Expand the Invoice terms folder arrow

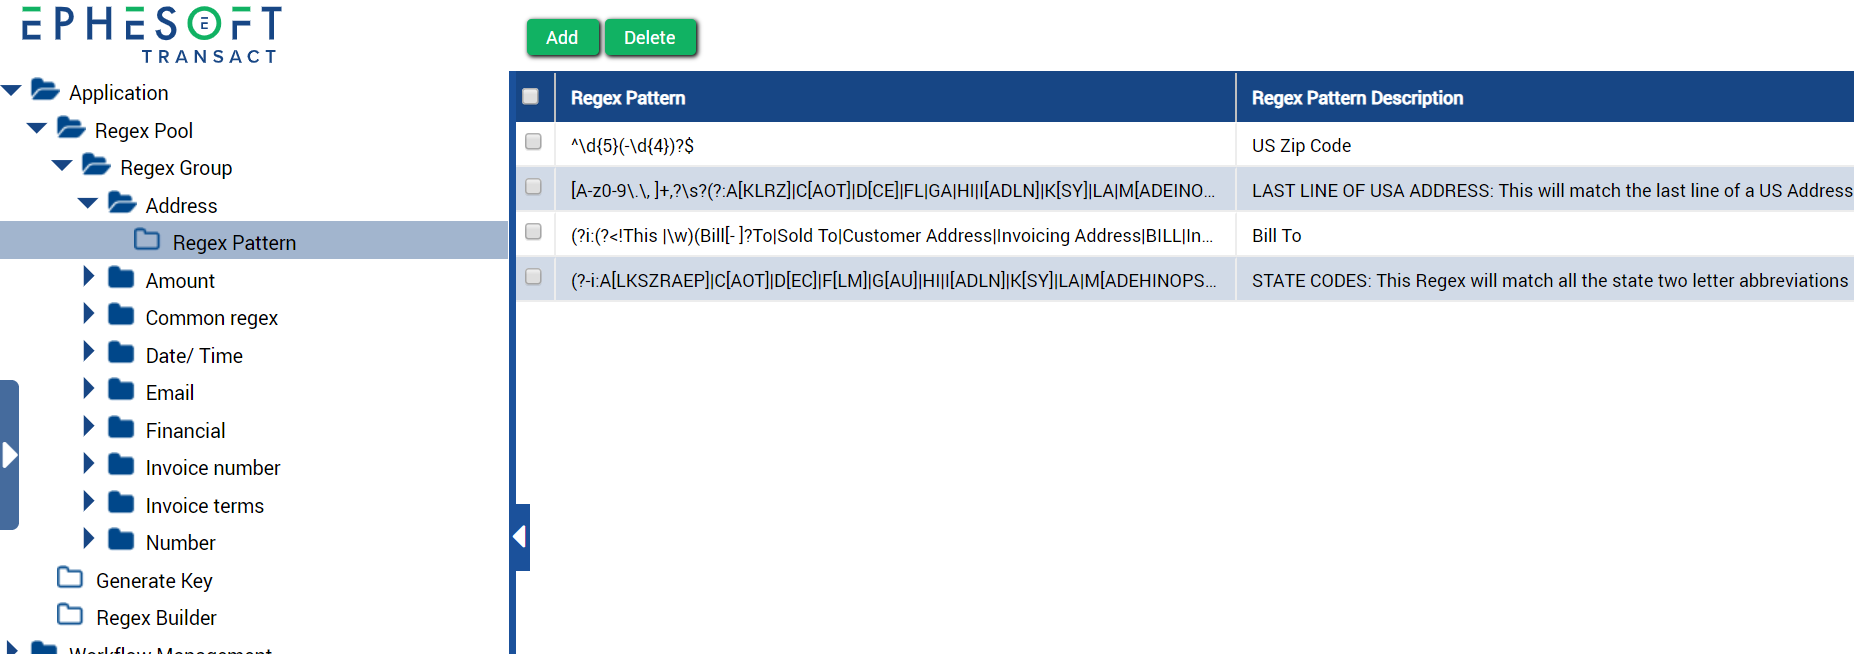point(89,502)
